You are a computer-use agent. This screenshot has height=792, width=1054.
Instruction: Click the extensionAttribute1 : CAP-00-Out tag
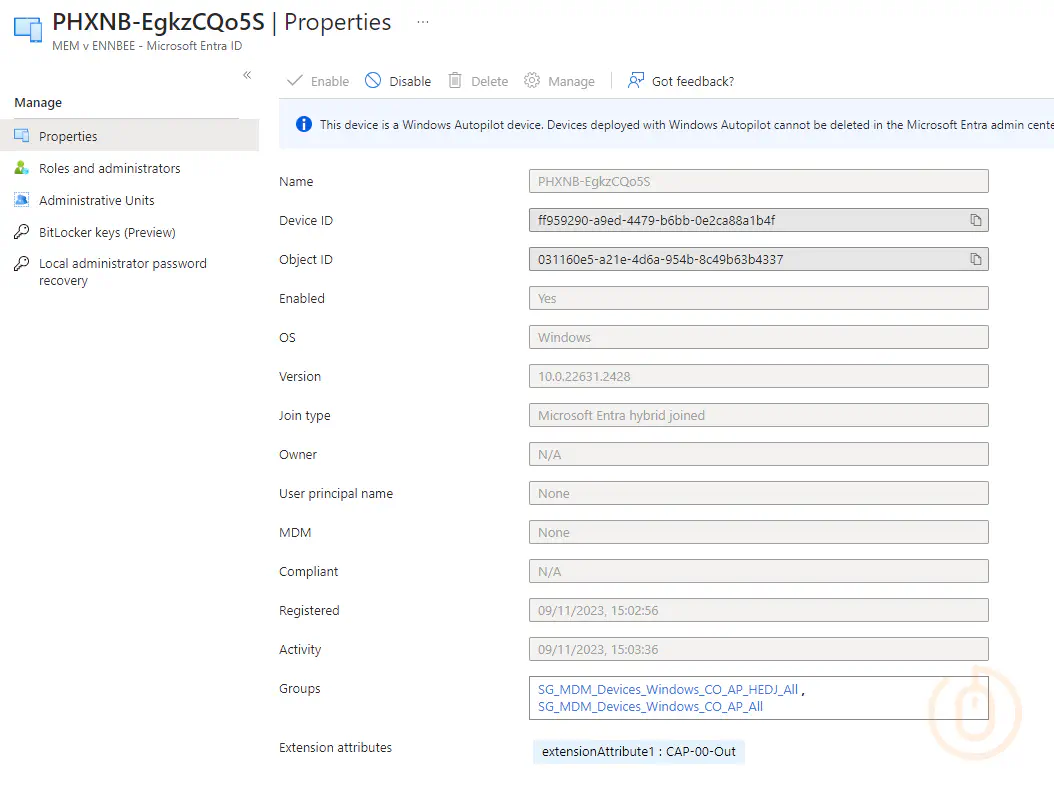click(639, 752)
